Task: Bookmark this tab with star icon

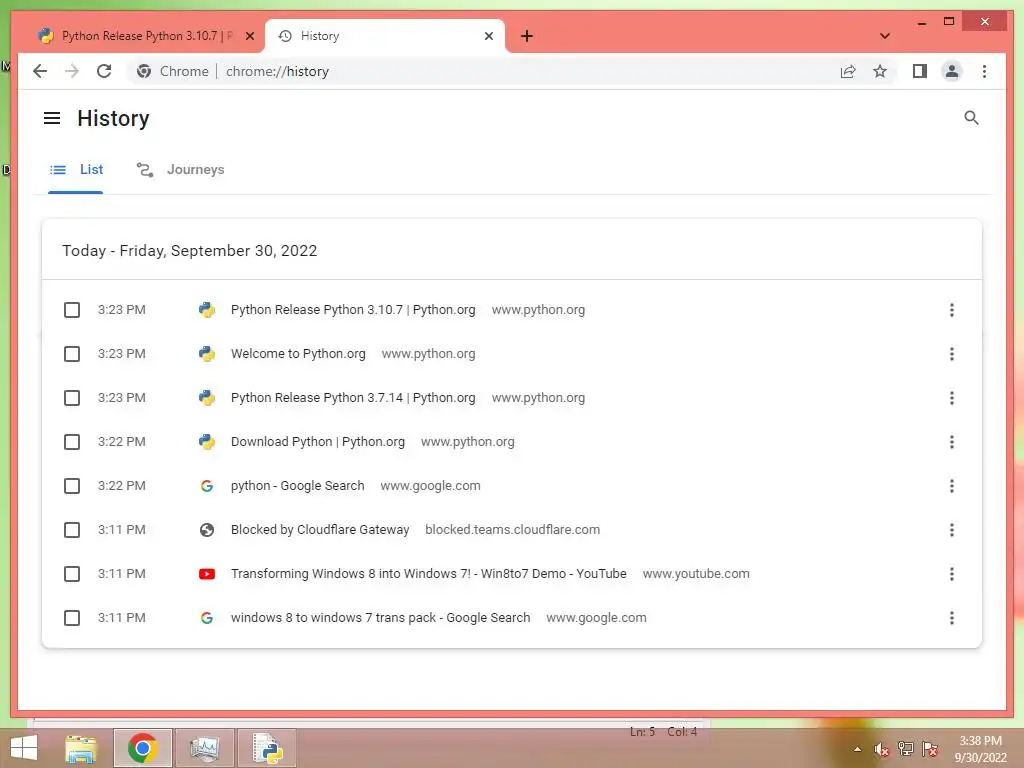Action: [880, 71]
